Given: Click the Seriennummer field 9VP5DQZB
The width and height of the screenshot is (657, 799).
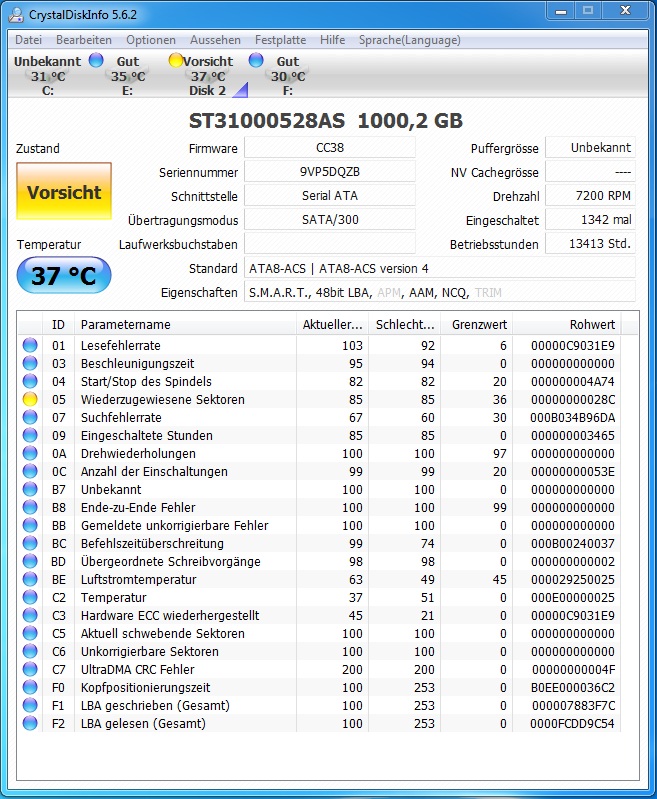Looking at the screenshot, I should coord(330,172).
